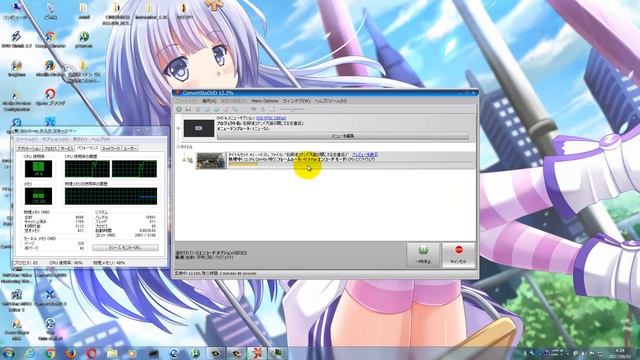Adjust the slider in the ConvertXtoDVD toolbar
The width and height of the screenshot is (640, 360).
point(292,109)
